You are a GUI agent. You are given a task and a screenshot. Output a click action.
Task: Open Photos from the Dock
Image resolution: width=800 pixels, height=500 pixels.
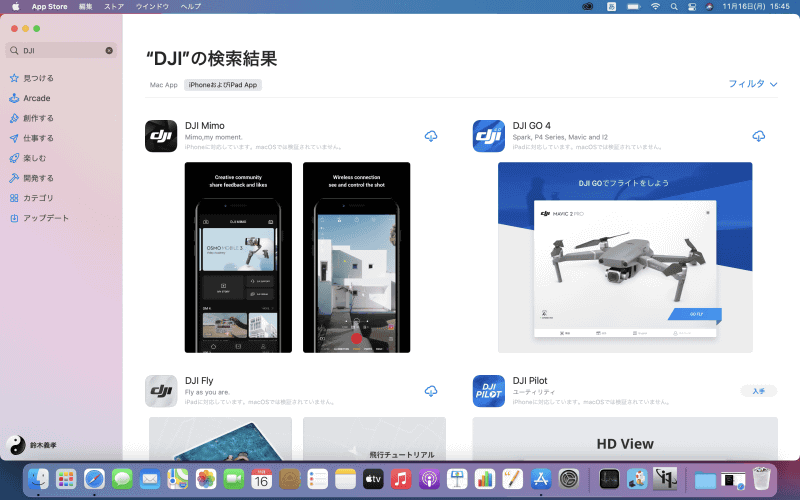tap(206, 479)
